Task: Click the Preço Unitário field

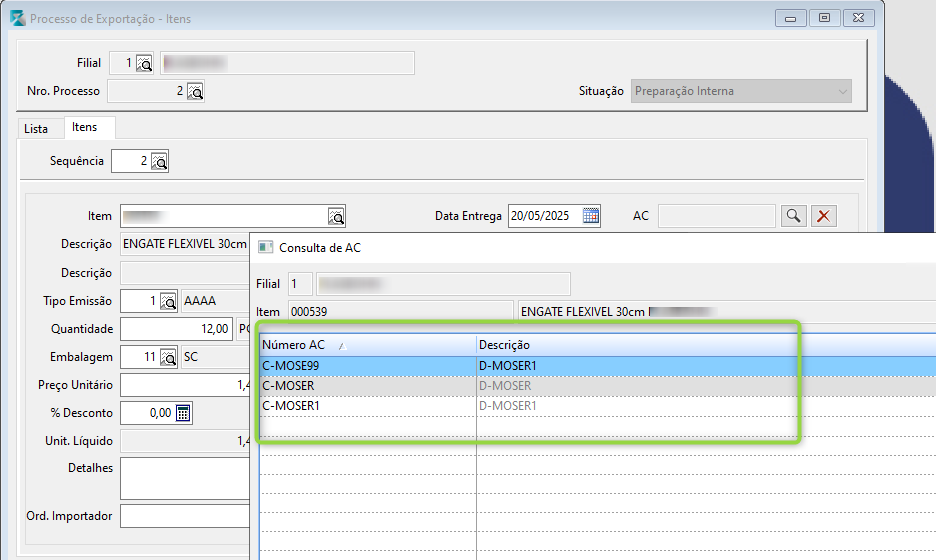Action: [x=185, y=385]
